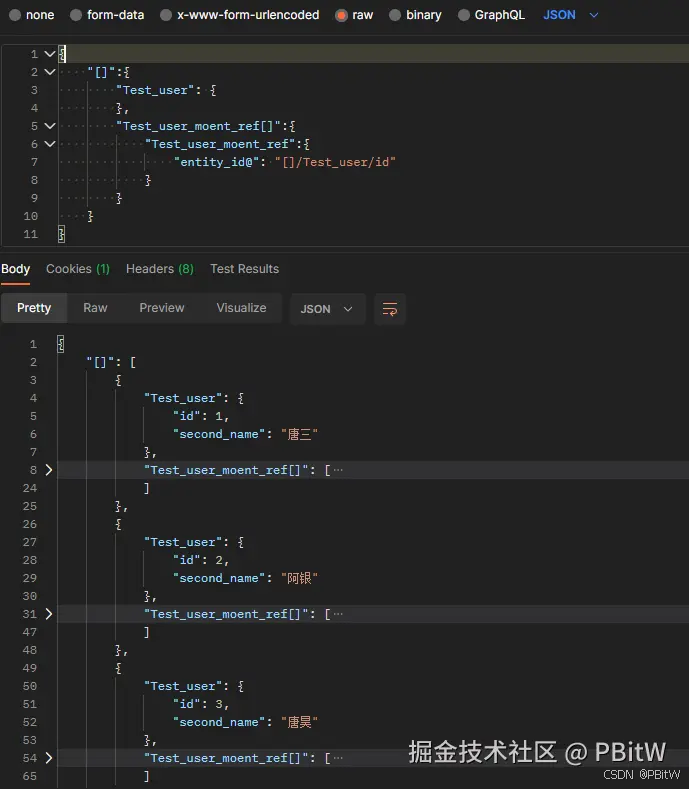
Task: Switch response view to Preview
Action: point(162,308)
